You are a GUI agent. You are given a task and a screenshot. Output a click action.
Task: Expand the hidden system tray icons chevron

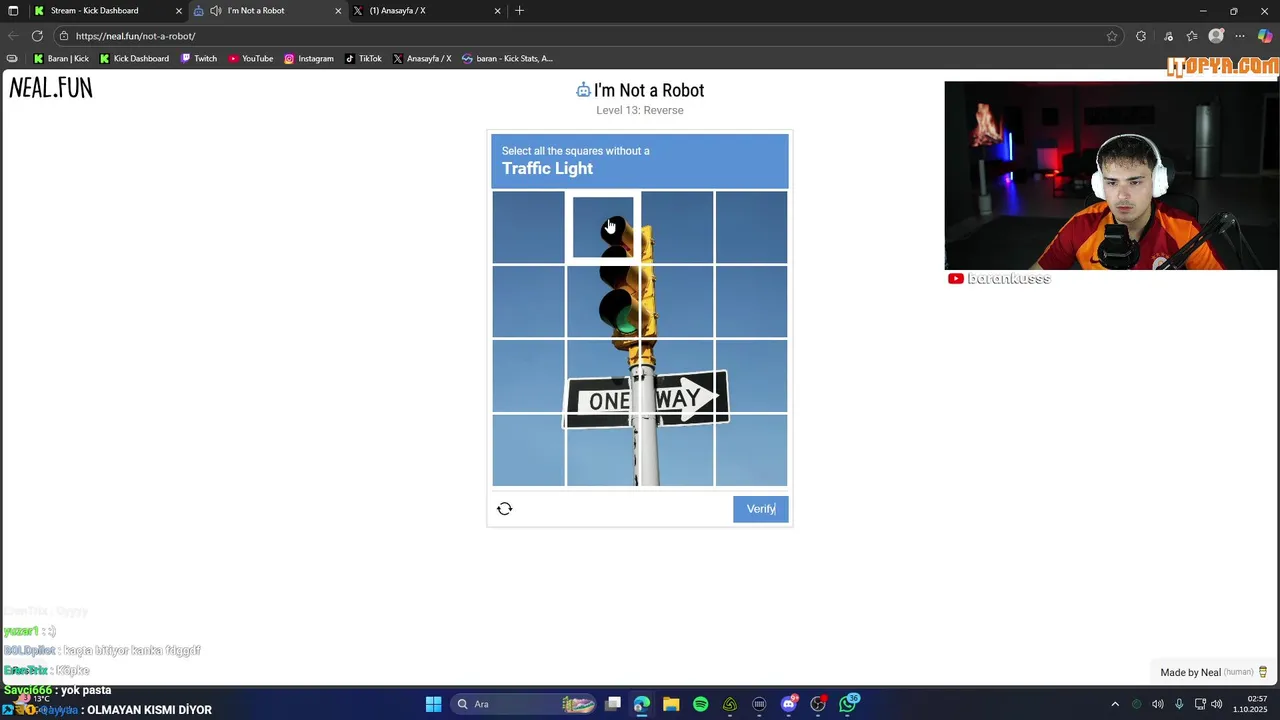(x=1115, y=704)
